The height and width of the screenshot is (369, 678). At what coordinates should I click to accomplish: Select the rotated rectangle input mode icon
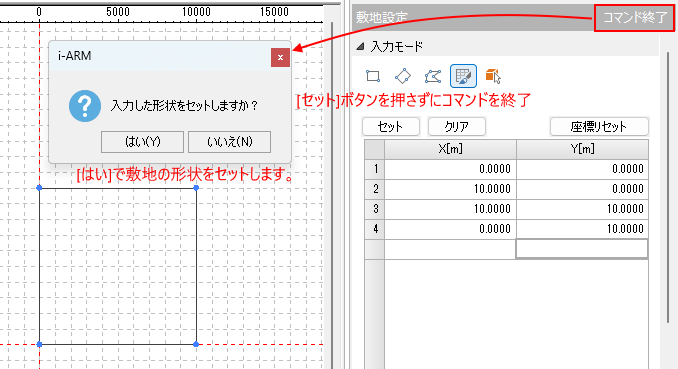coord(403,76)
